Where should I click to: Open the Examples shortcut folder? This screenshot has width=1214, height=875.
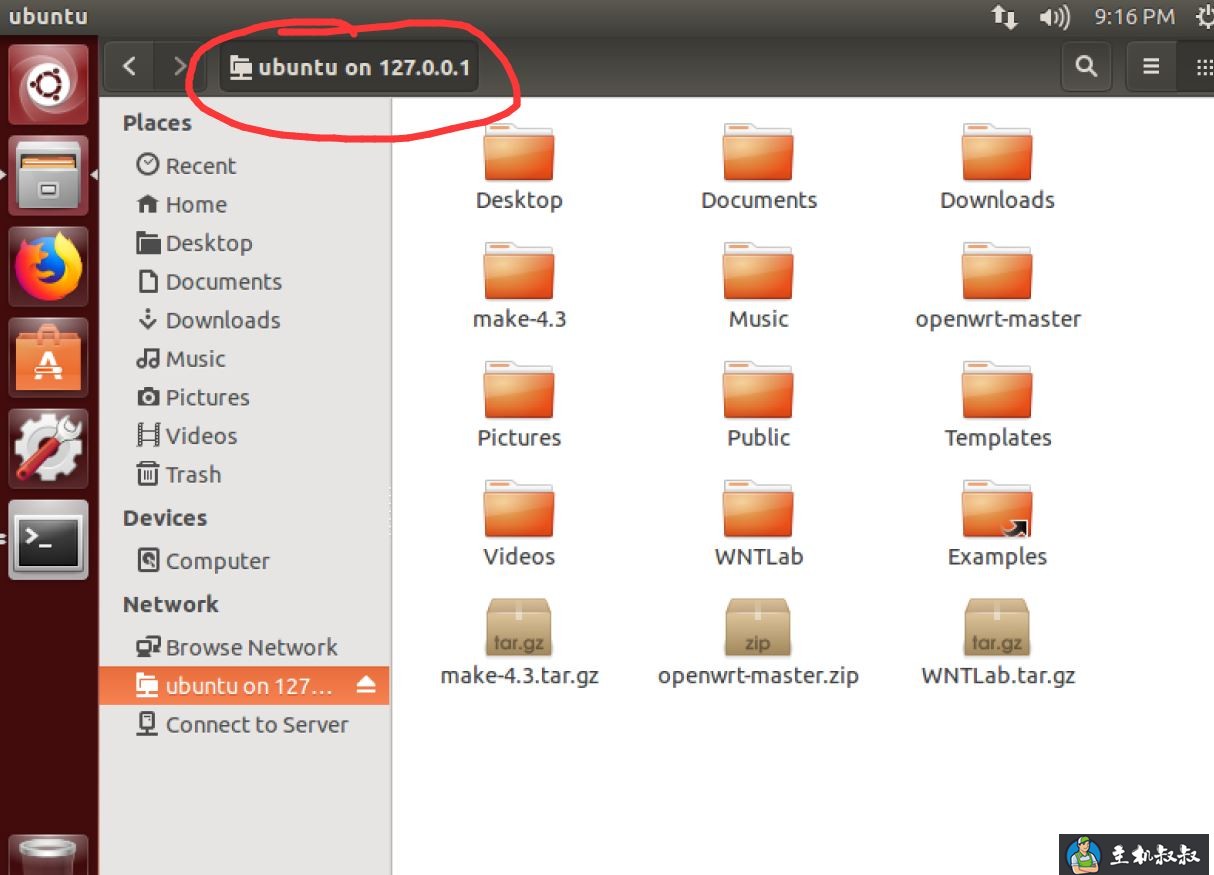(997, 510)
